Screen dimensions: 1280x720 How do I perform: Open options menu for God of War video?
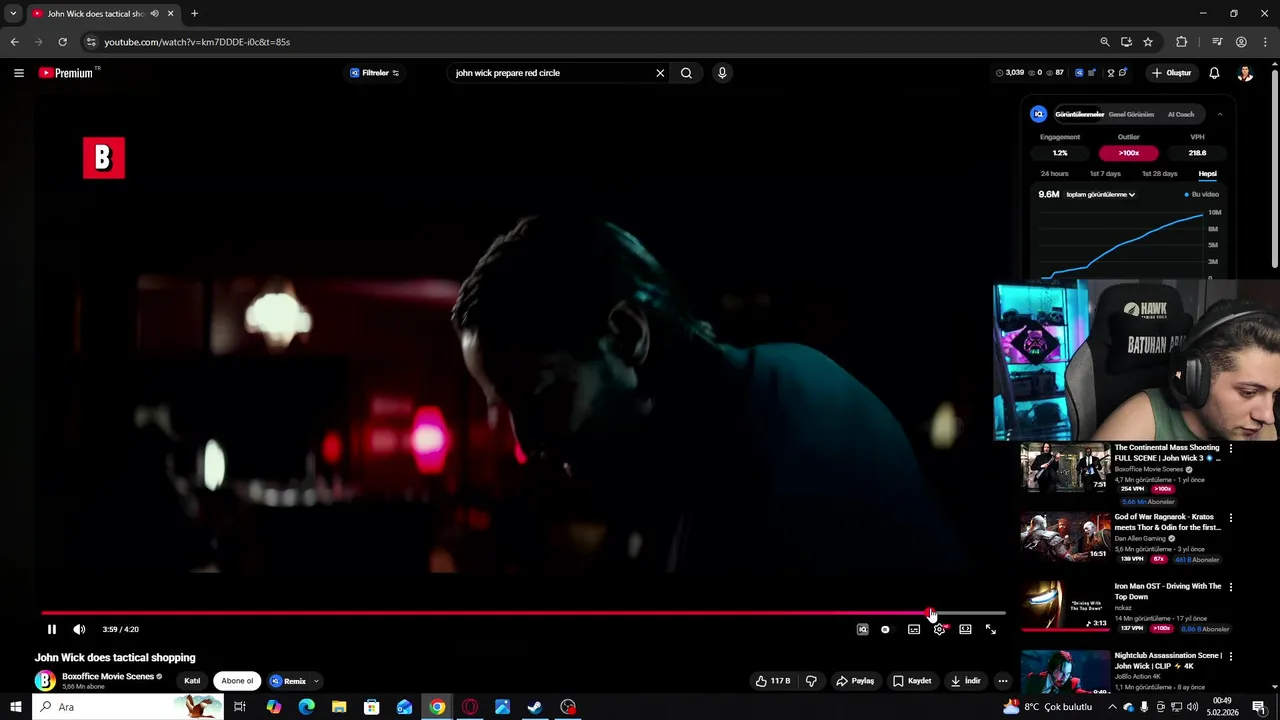(1231, 518)
